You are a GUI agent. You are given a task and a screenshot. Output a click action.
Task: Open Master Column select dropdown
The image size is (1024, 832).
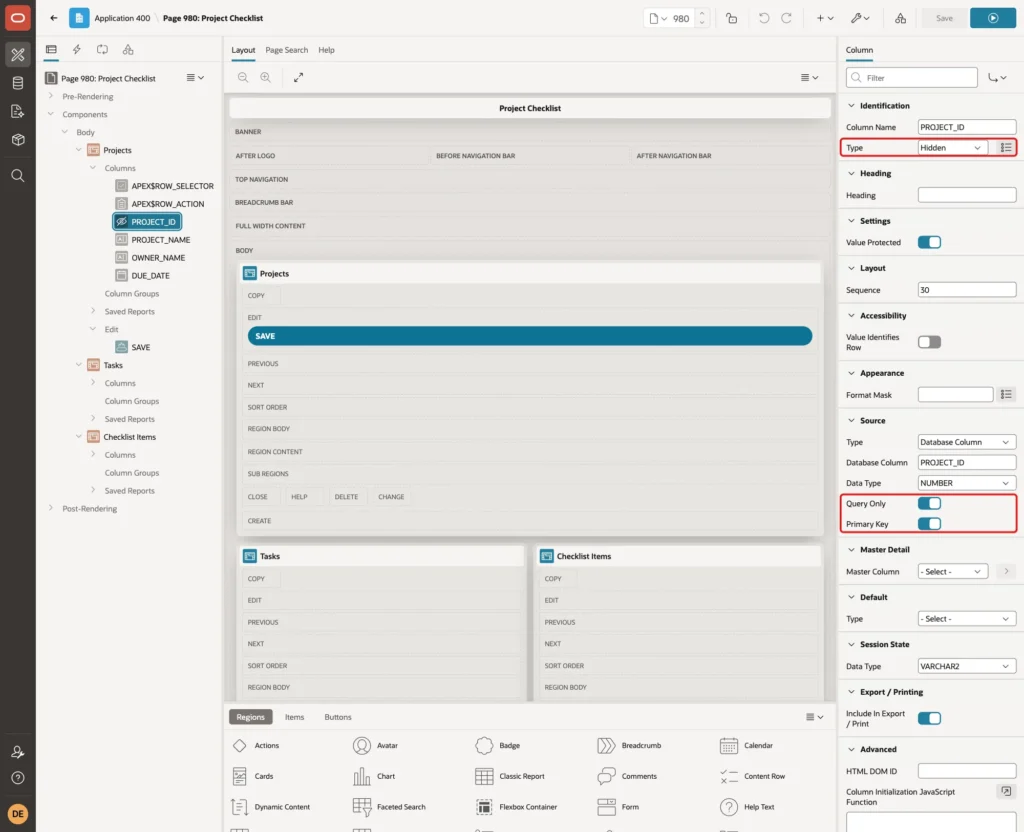coord(952,571)
